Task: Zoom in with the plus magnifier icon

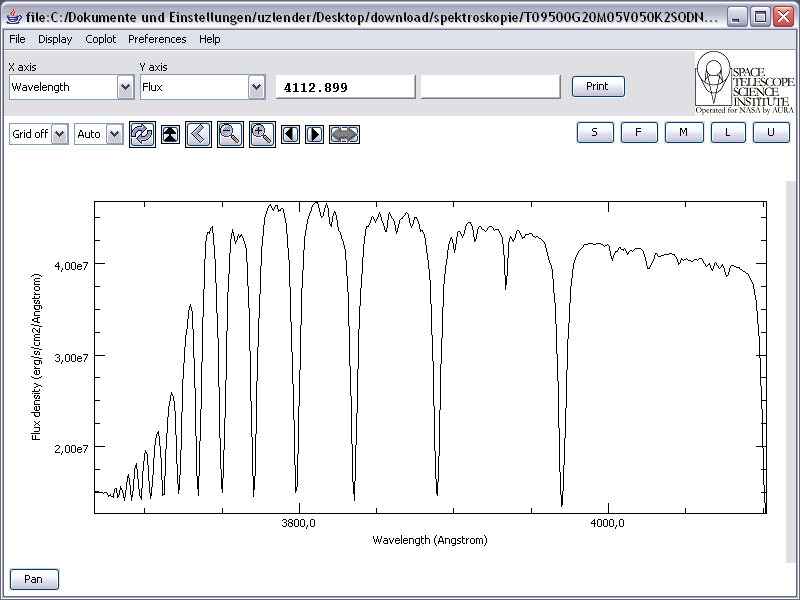Action: coord(262,134)
